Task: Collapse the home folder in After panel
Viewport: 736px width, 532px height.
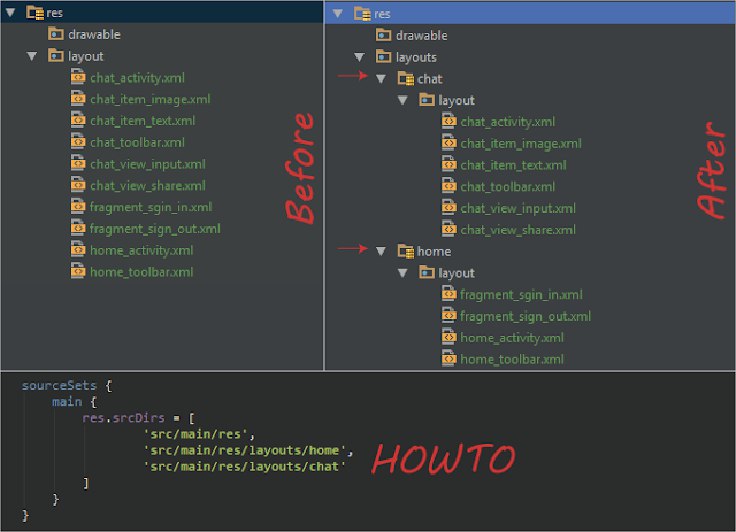Action: click(381, 251)
